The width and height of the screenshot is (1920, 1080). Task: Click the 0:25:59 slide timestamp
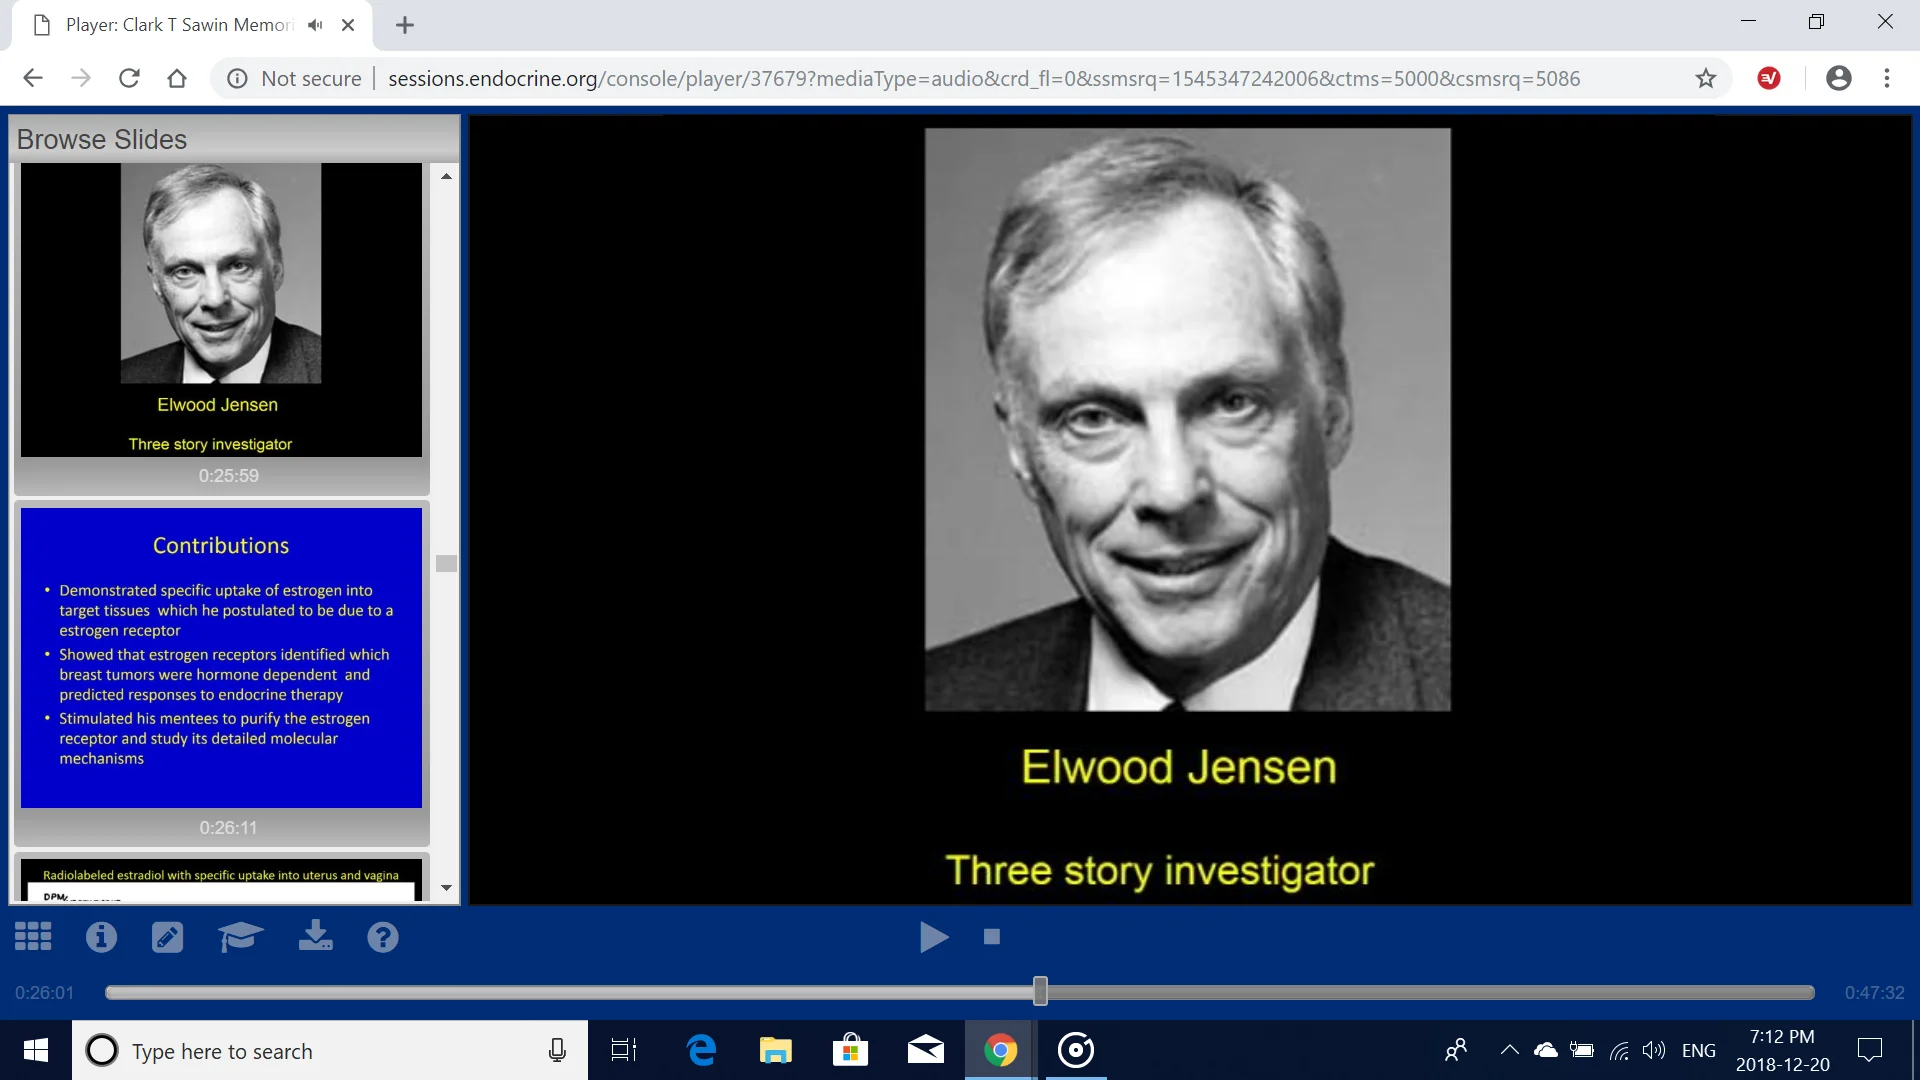point(228,476)
